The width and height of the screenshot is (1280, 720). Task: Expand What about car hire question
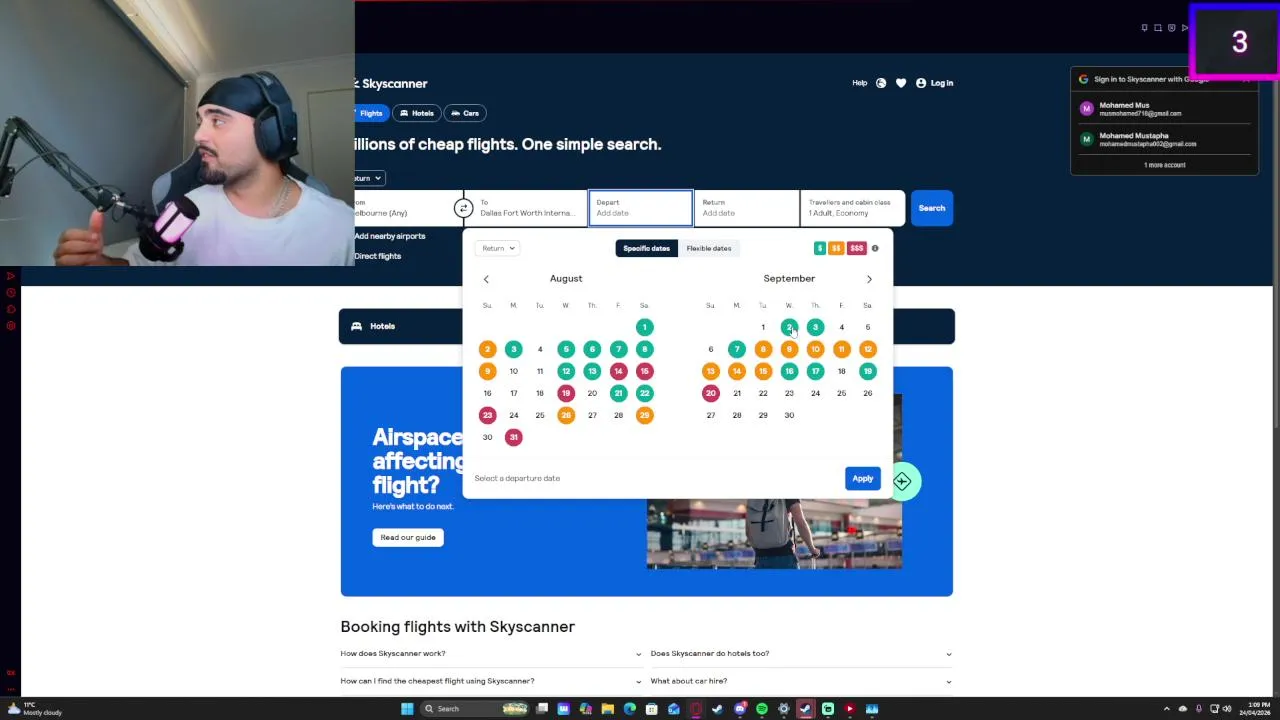click(801, 681)
